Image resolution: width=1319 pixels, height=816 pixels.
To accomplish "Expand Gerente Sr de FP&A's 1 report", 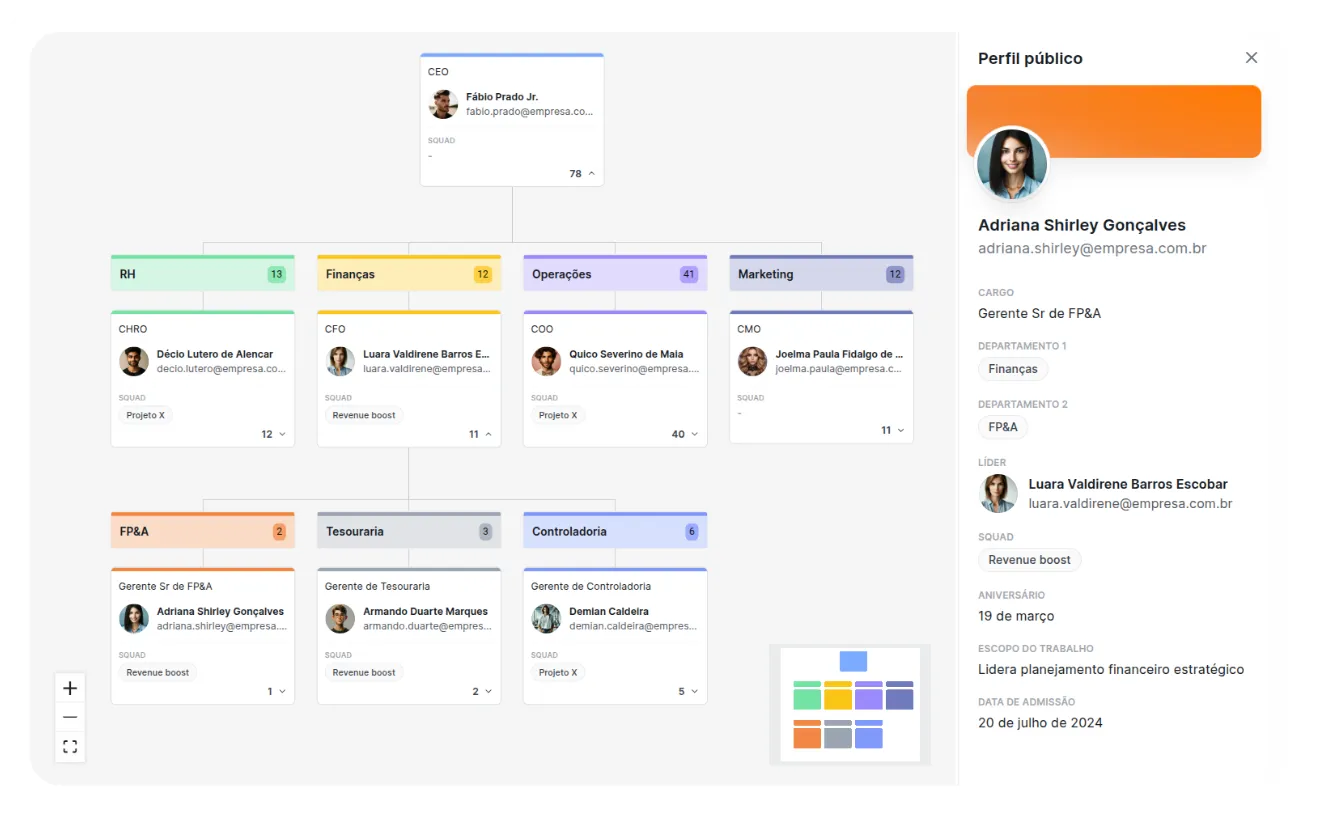I will pyautogui.click(x=282, y=691).
